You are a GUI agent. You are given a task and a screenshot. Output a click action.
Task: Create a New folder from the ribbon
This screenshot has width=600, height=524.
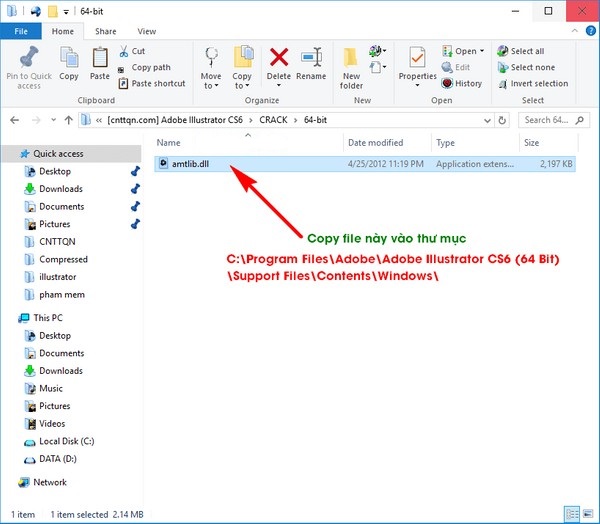[x=351, y=60]
